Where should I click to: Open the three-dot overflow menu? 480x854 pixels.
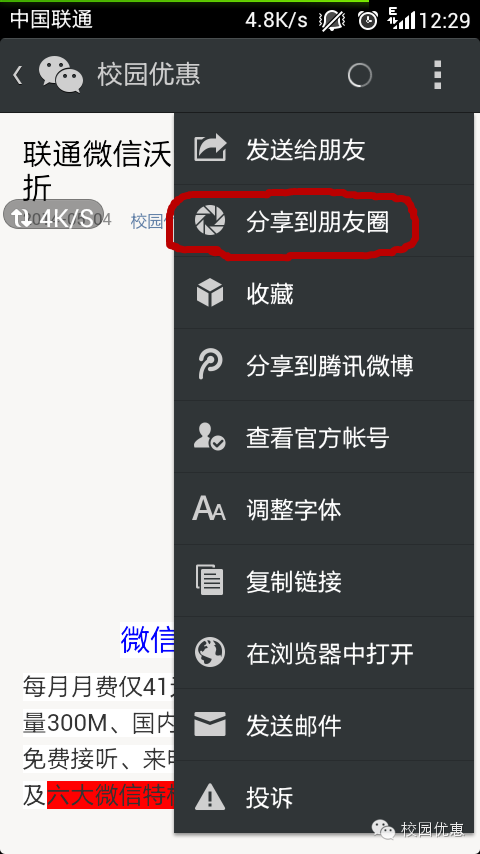tap(437, 75)
